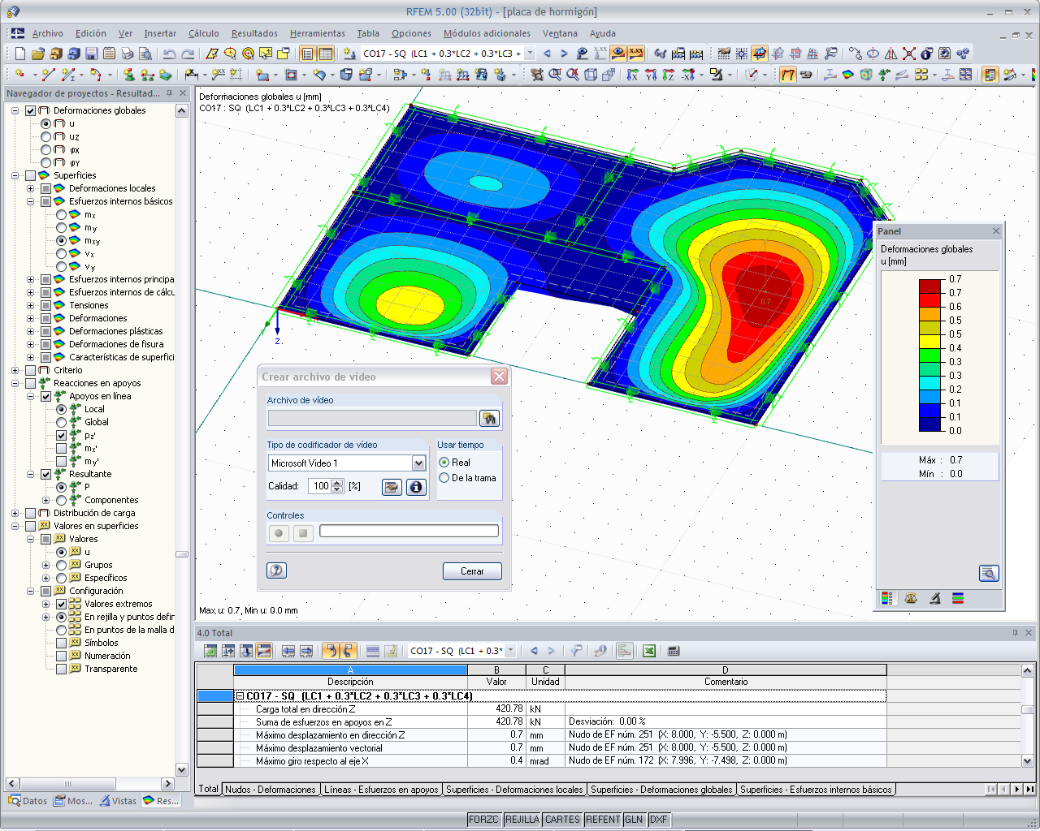Click the video recording start button
The width and height of the screenshot is (1040, 831).
click(279, 533)
